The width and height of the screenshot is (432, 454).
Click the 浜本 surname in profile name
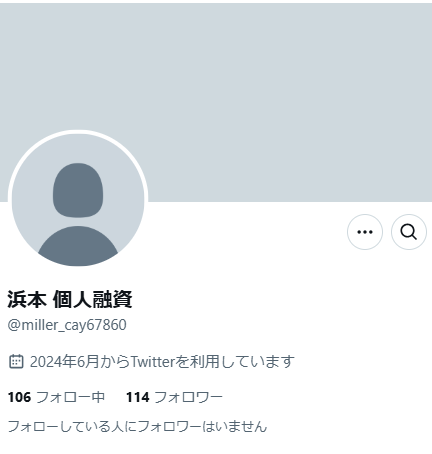[x=27, y=299]
